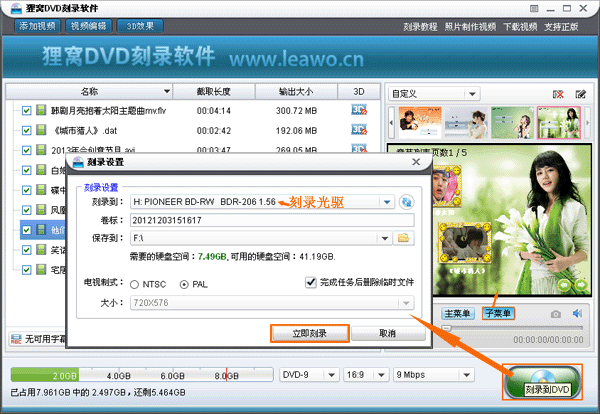Uncheck the 《城市猎人》.dat checkbox
The width and height of the screenshot is (600, 414).
click(x=26, y=130)
